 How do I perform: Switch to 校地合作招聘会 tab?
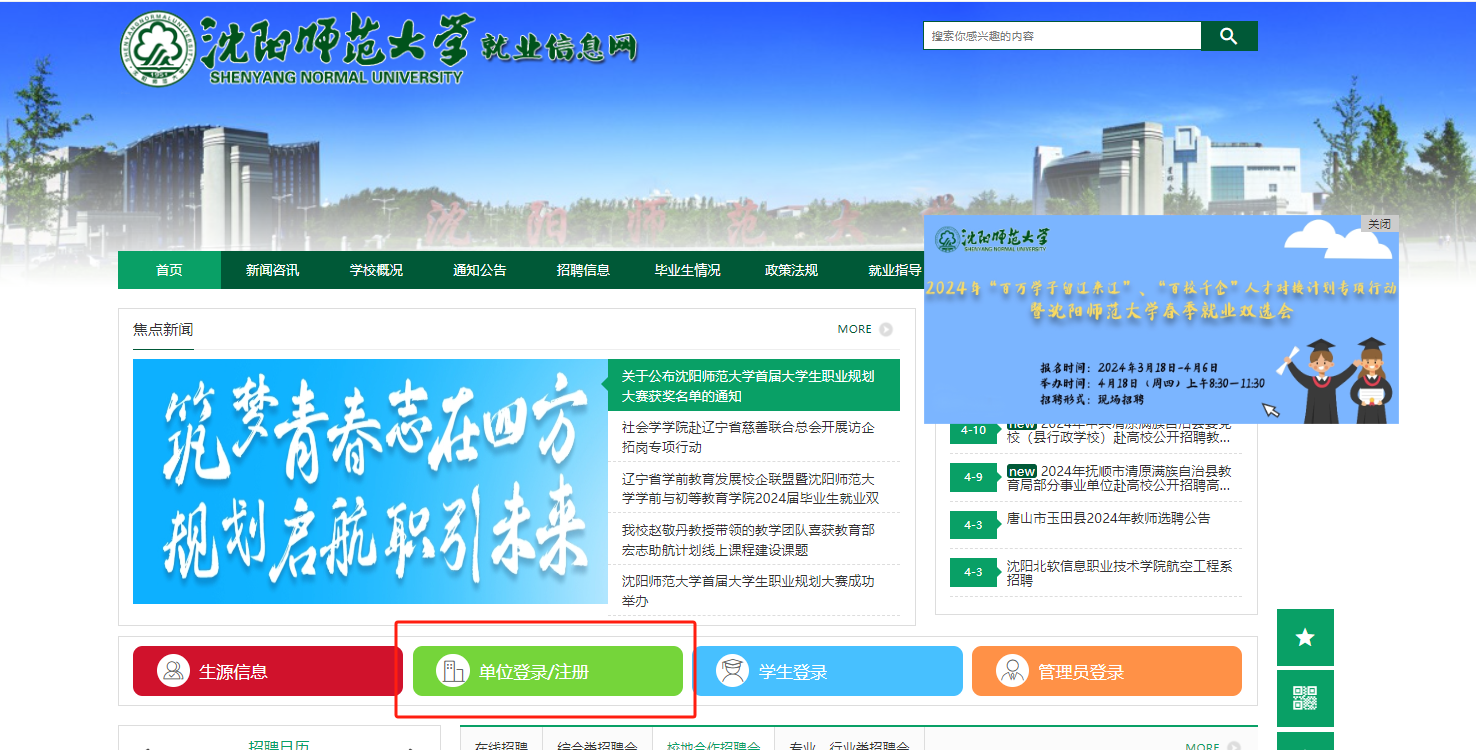coord(714,746)
